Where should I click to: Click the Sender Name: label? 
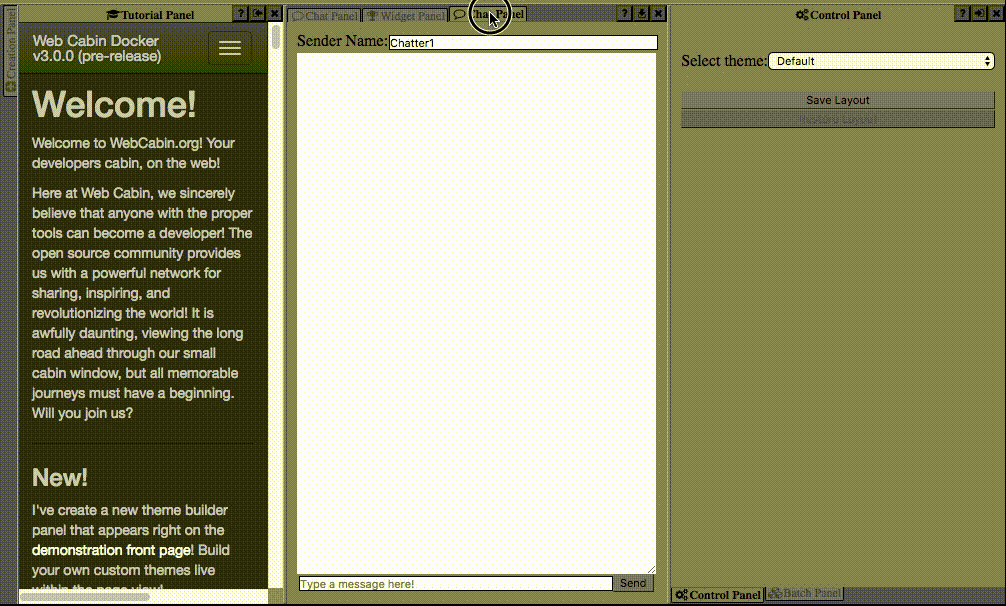(342, 41)
